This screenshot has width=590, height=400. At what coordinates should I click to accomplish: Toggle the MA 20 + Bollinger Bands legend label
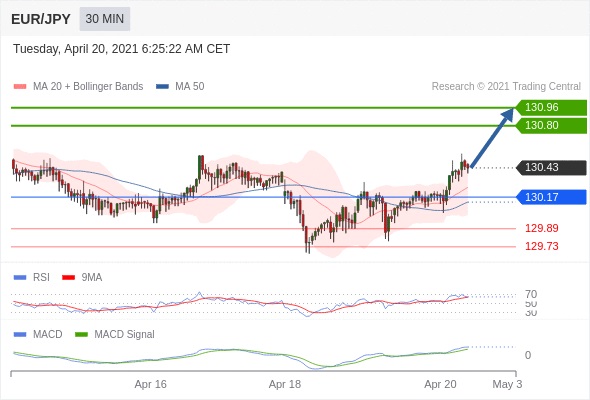(88, 87)
